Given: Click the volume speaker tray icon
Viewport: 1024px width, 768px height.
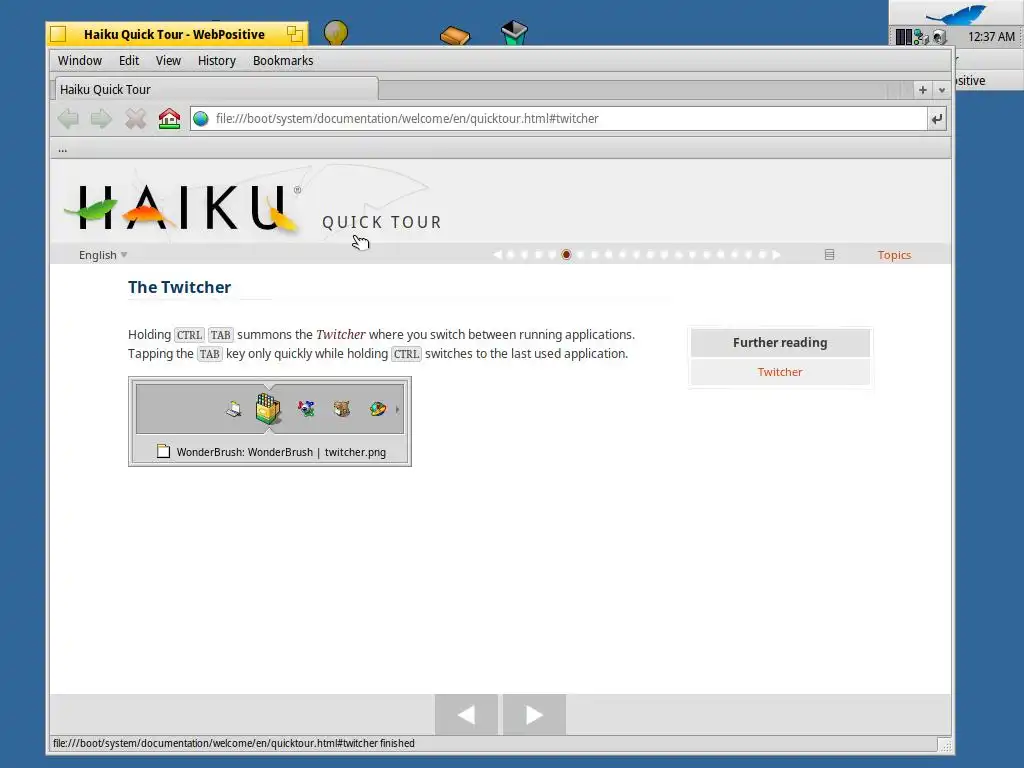Looking at the screenshot, I should (x=940, y=37).
